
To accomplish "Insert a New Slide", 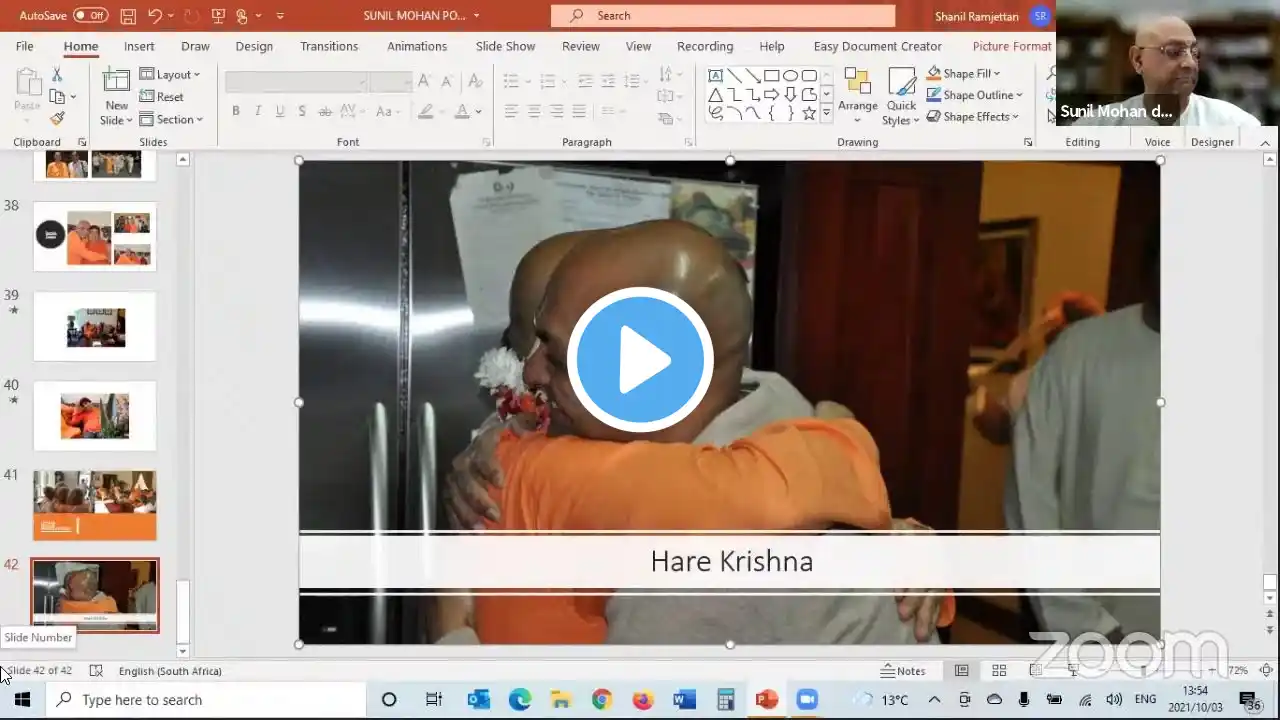I will (x=116, y=96).
